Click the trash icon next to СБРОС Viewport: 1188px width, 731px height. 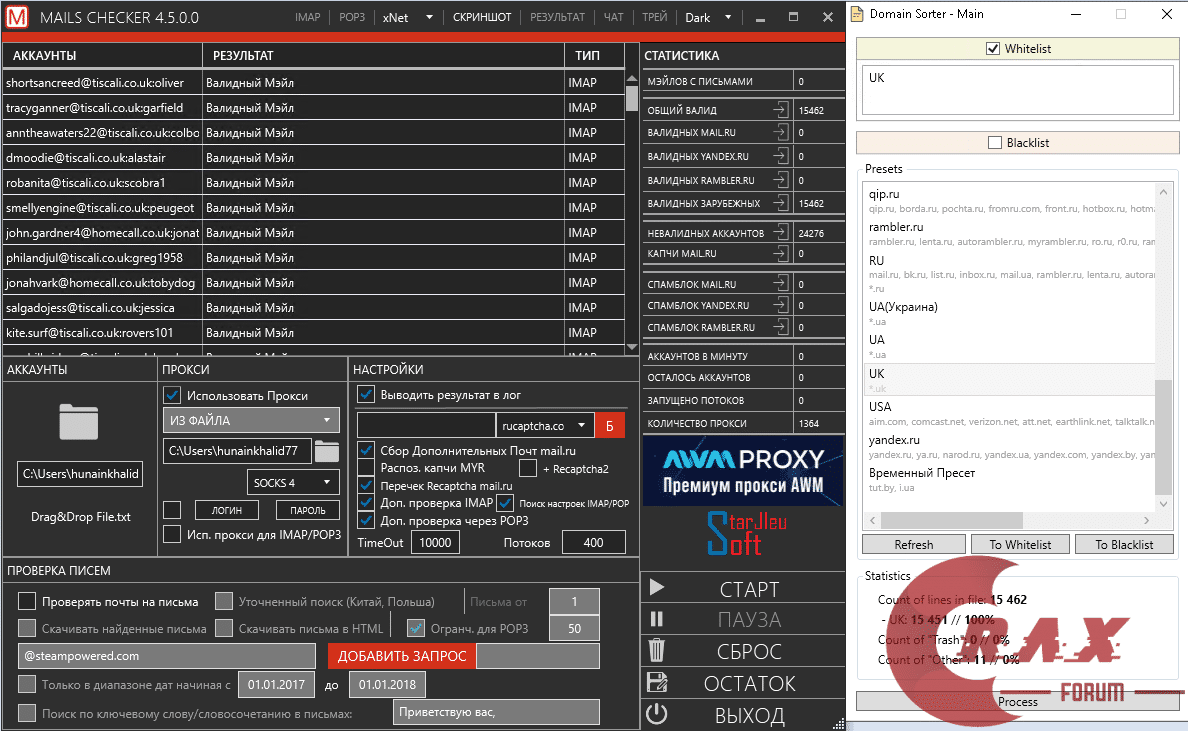[658, 651]
